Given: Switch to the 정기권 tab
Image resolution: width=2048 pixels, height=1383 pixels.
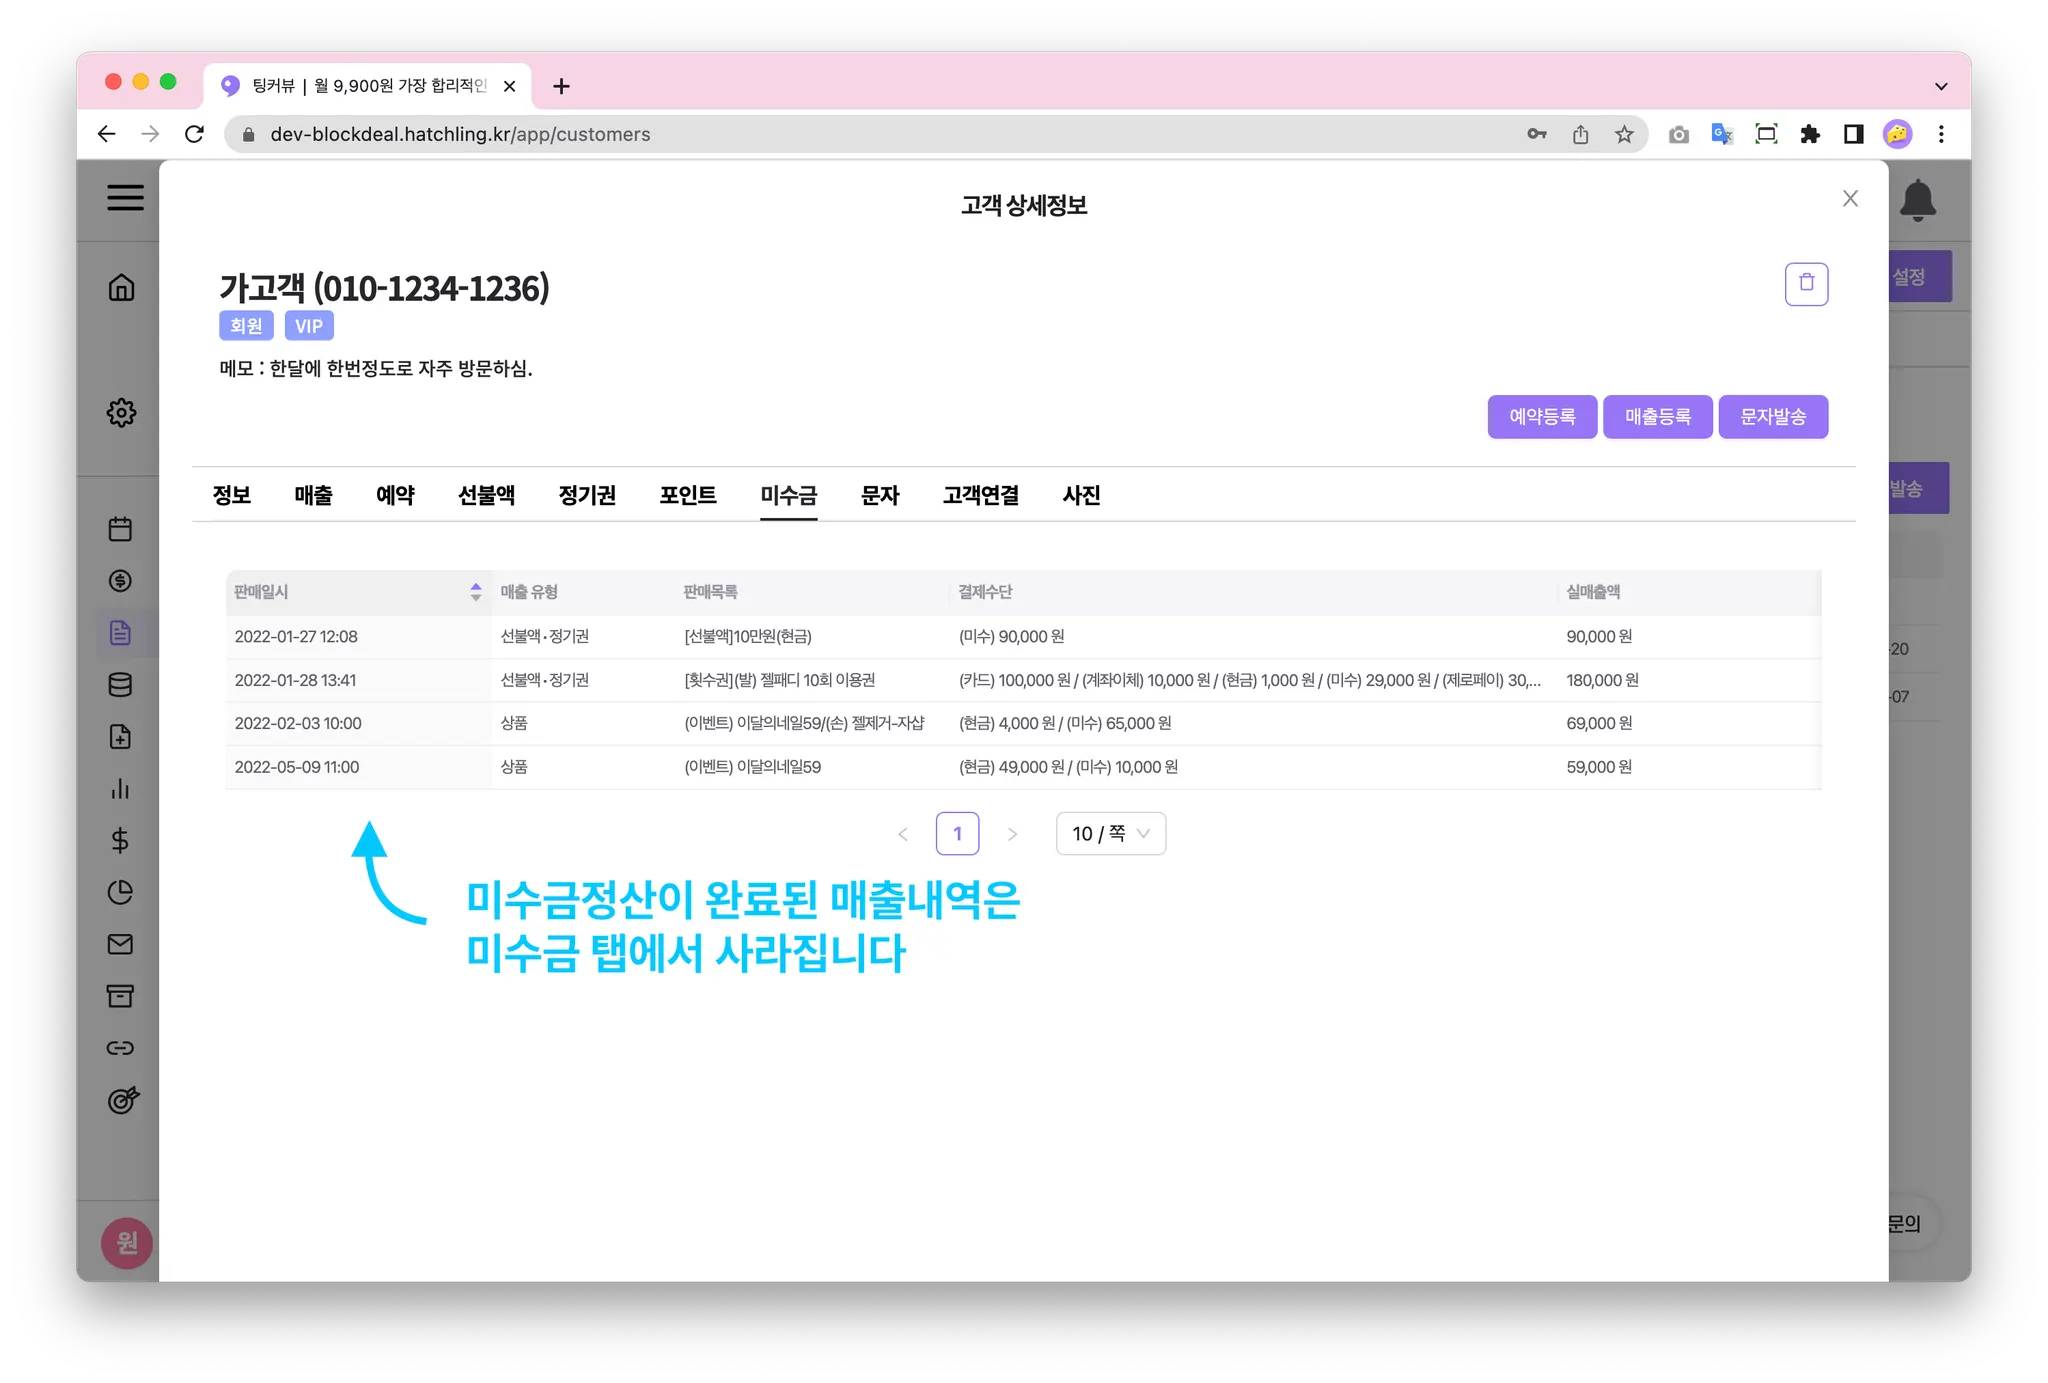Looking at the screenshot, I should click(x=587, y=495).
